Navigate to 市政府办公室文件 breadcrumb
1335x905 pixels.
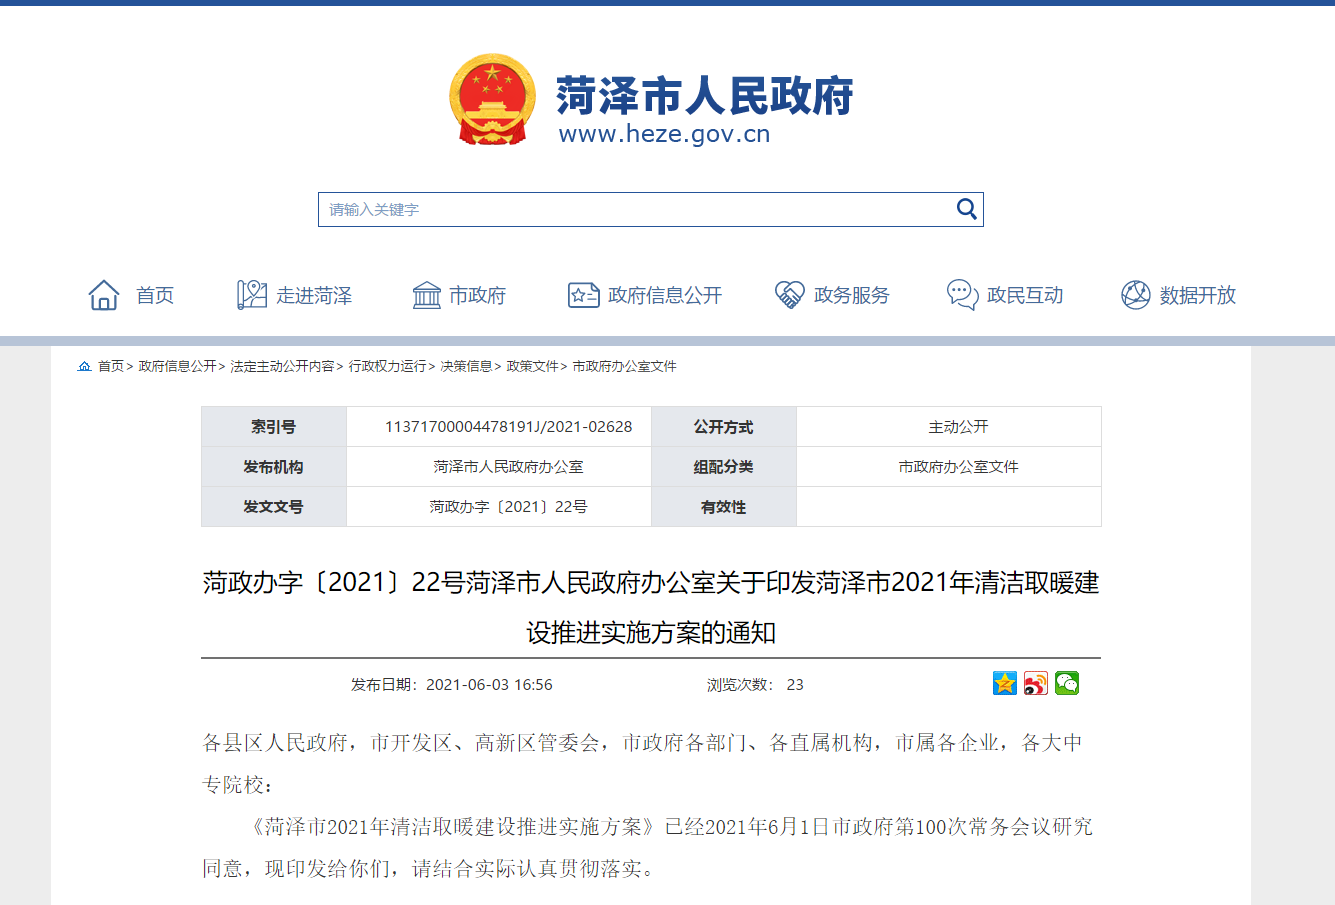[x=624, y=366]
